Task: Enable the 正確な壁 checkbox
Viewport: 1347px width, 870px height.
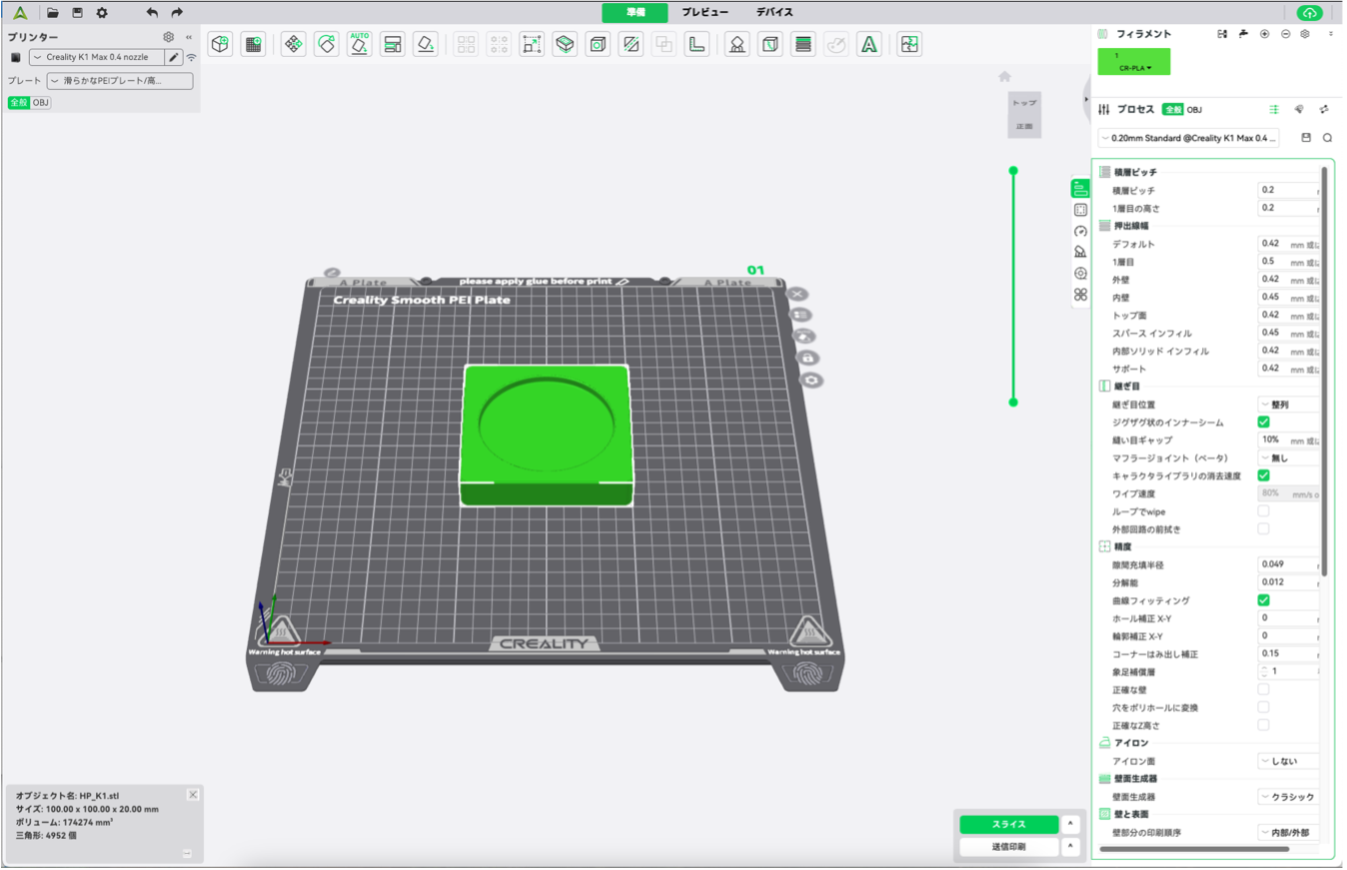Action: tap(1263, 689)
